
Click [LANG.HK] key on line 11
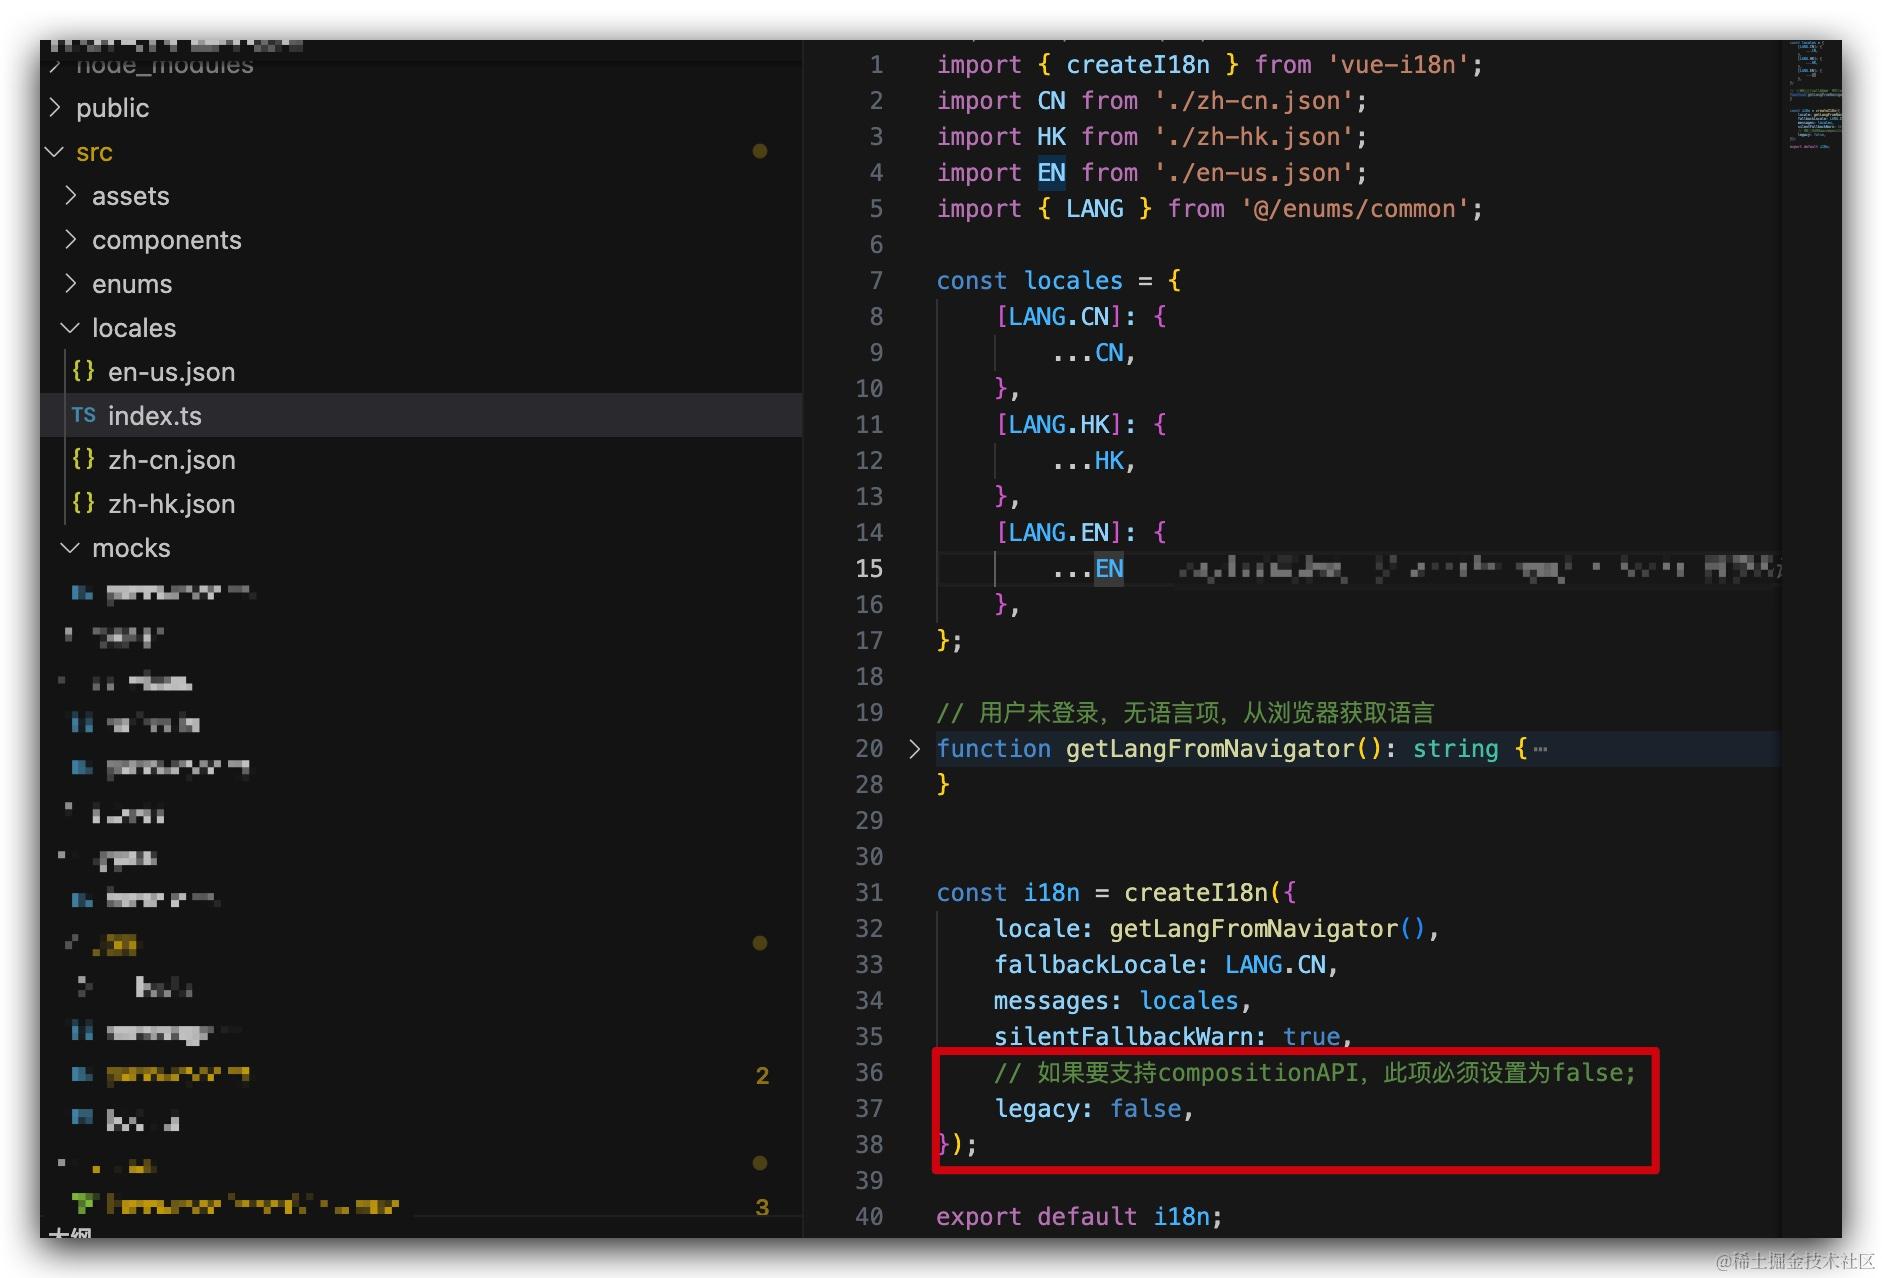coord(1059,424)
